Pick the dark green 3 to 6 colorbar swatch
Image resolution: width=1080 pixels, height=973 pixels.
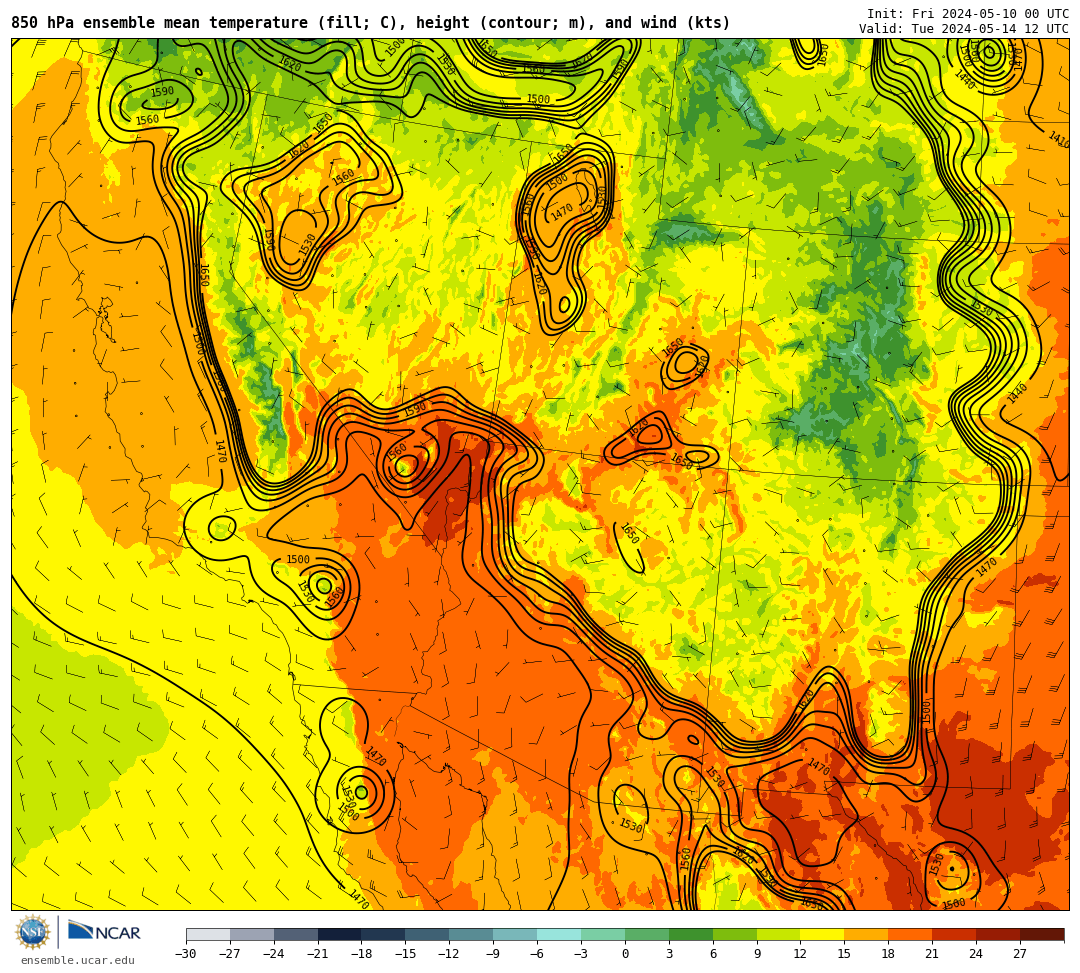click(691, 934)
